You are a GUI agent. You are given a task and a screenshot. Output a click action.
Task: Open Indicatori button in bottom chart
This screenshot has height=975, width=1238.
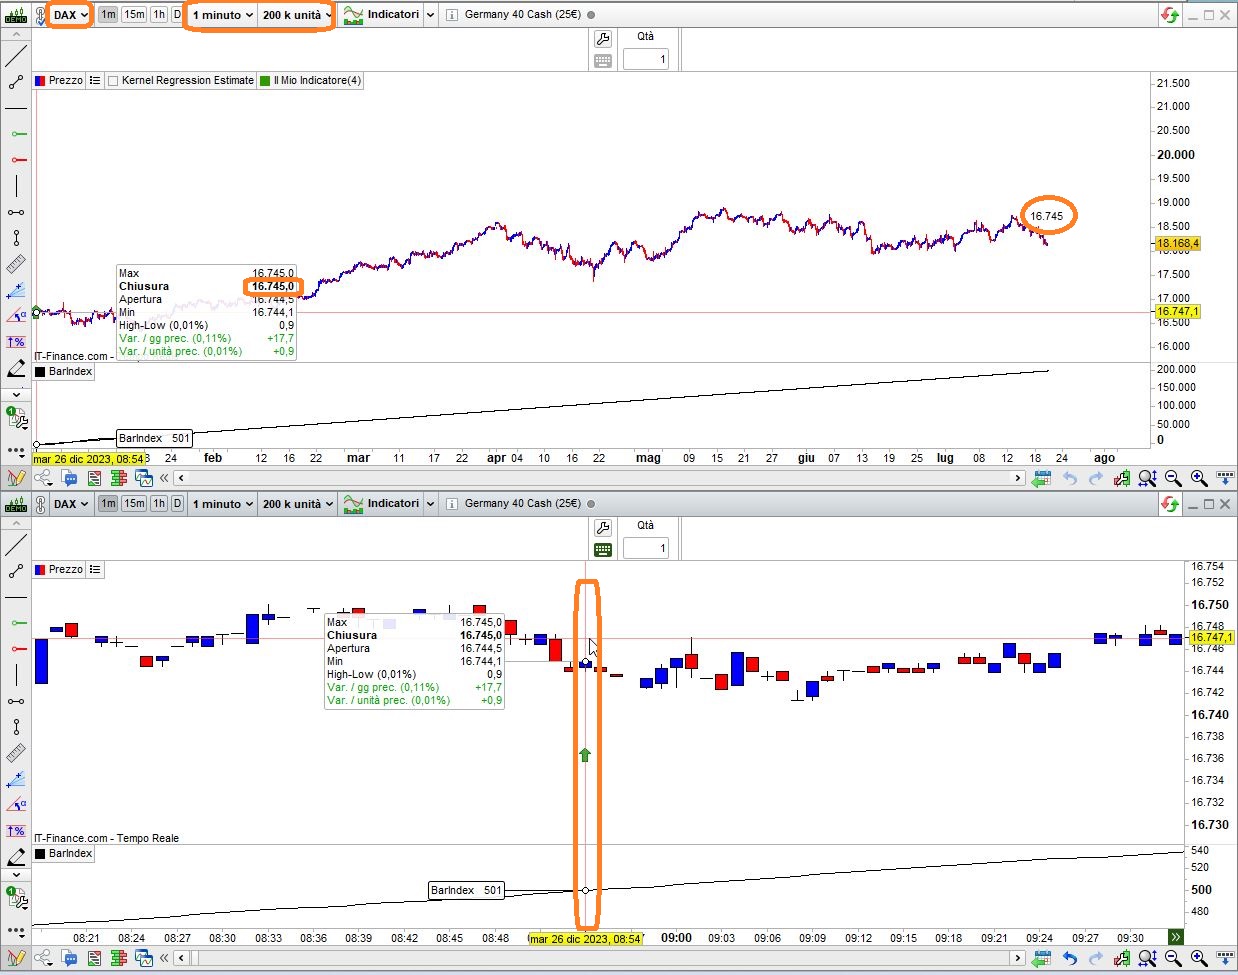[x=381, y=504]
